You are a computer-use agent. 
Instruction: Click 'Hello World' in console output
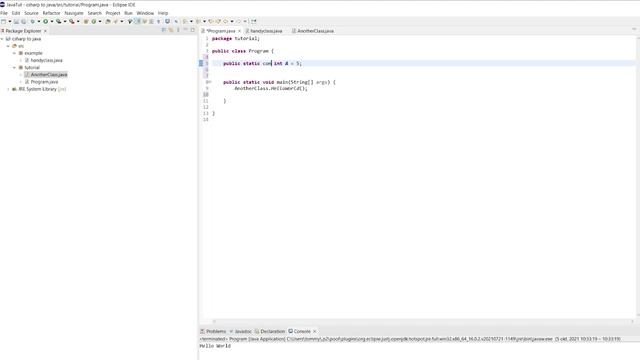click(215, 346)
